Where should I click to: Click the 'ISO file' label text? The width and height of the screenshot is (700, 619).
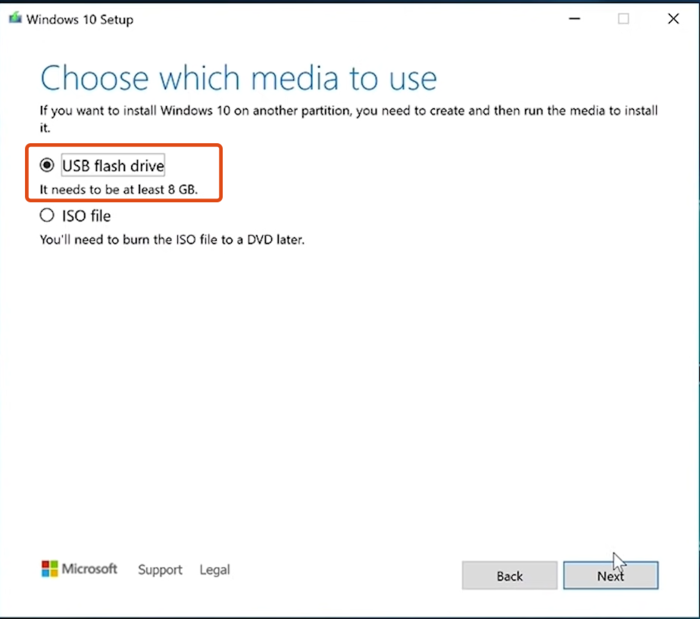[86, 216]
